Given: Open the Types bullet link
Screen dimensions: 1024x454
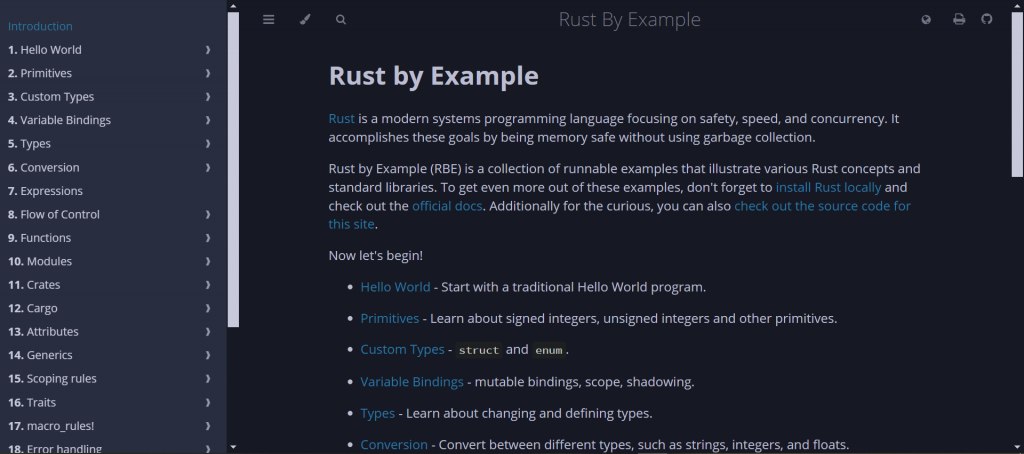Looking at the screenshot, I should pos(377,413).
